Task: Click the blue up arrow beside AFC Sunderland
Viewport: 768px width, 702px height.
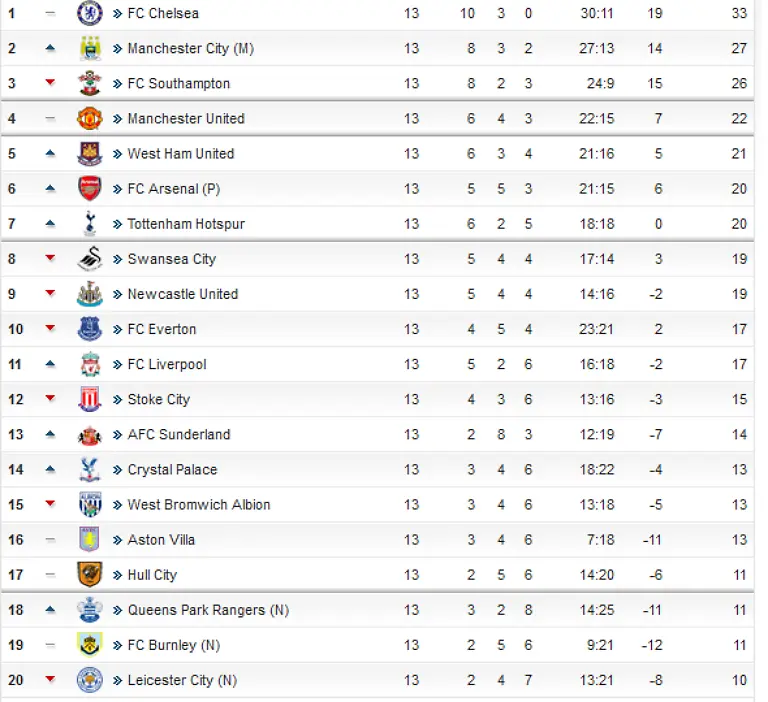Action: (x=50, y=434)
